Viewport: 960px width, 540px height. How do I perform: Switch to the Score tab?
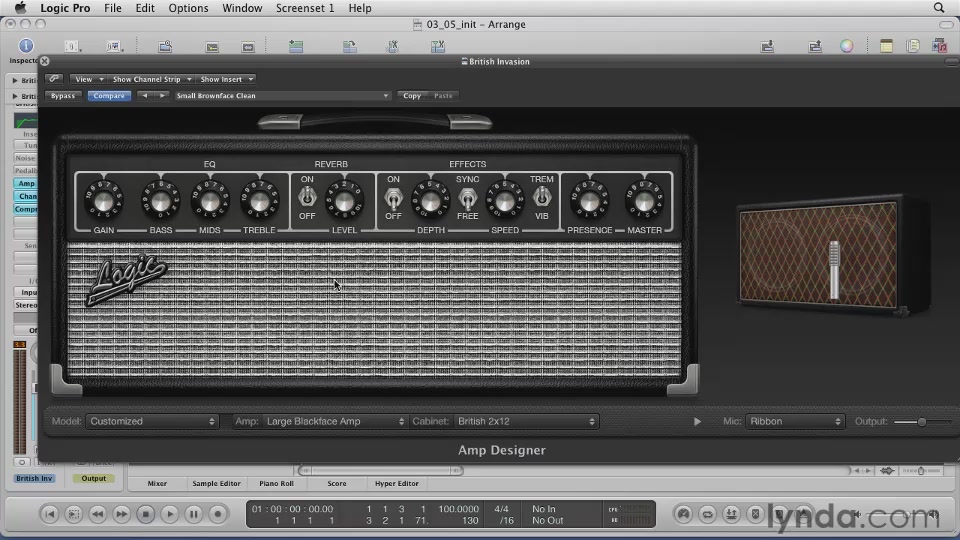pos(337,483)
